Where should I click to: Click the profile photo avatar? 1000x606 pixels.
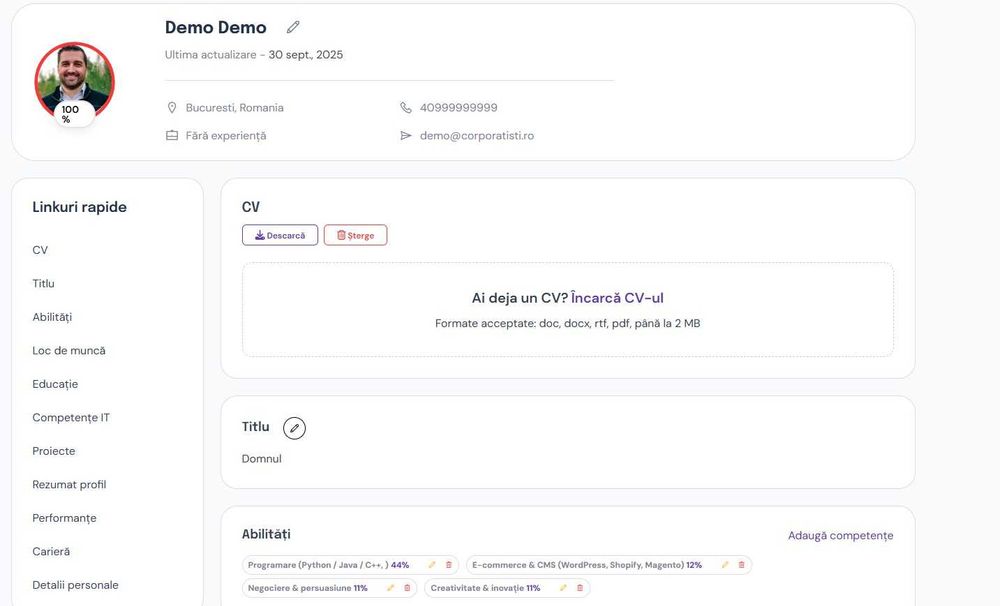pyautogui.click(x=75, y=82)
